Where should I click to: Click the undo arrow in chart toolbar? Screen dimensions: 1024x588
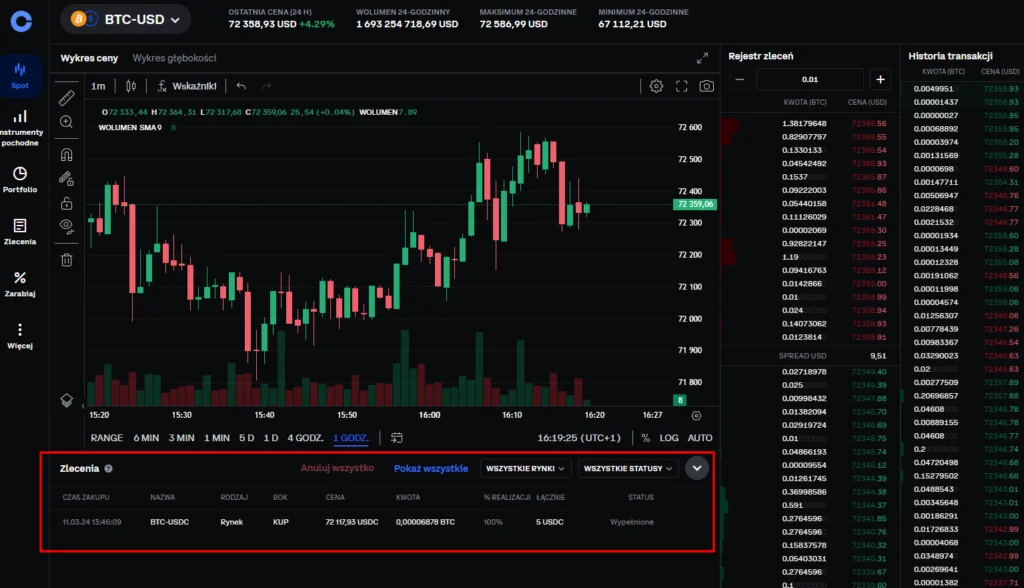pyautogui.click(x=241, y=86)
